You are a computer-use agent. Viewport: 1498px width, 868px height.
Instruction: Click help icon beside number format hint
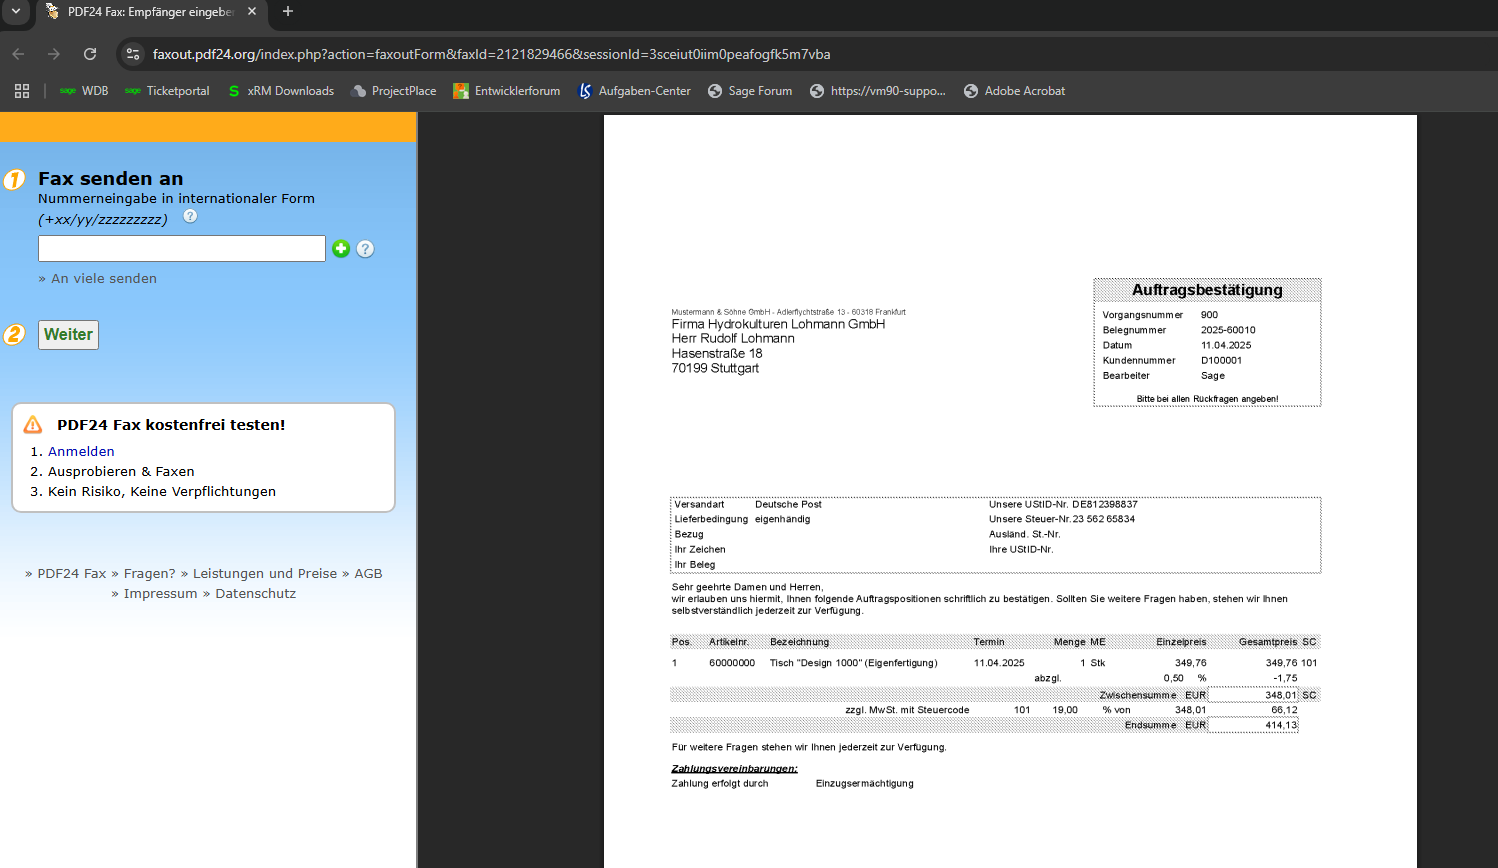(x=190, y=216)
